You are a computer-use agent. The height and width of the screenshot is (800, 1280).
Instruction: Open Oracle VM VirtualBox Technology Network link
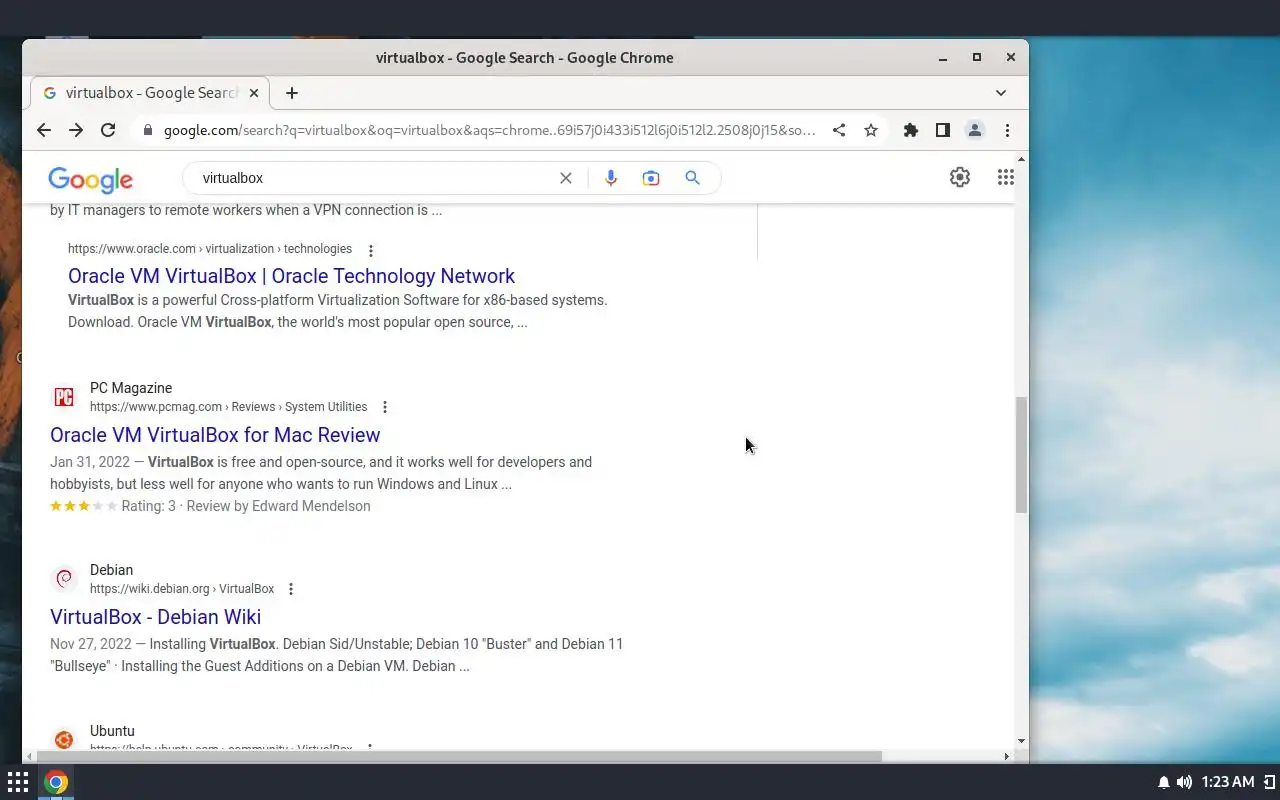point(291,276)
